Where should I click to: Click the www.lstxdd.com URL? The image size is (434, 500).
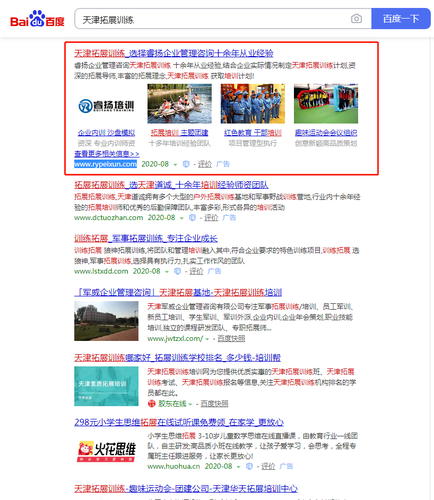point(101,271)
